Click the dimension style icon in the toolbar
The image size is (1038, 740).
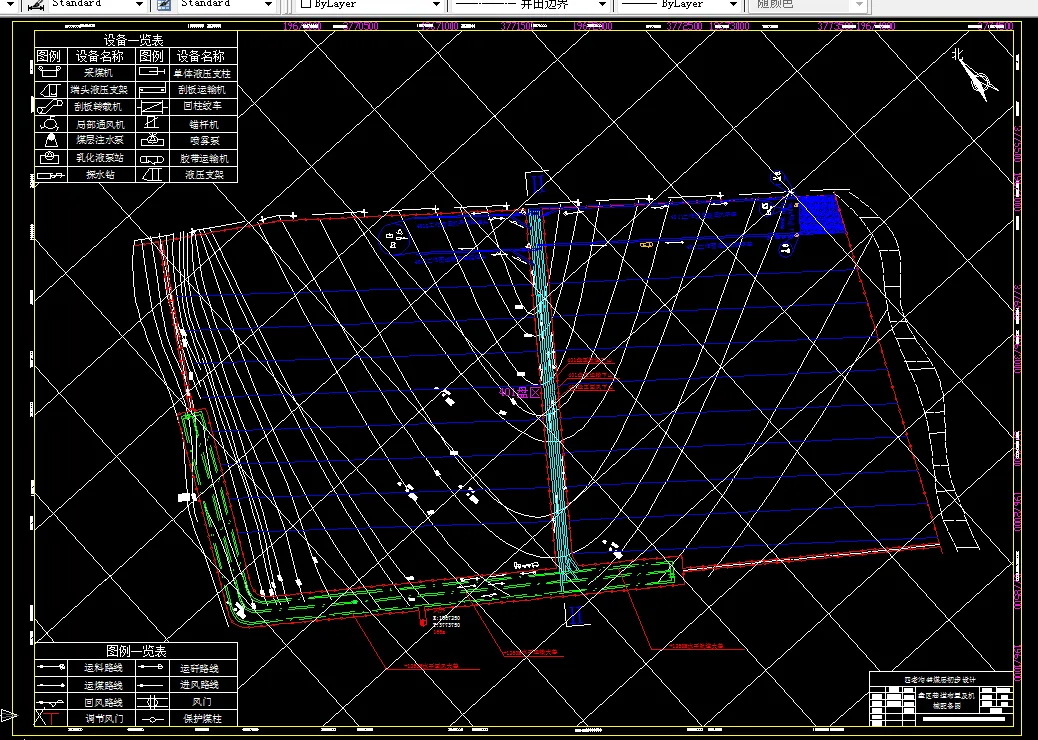36,5
